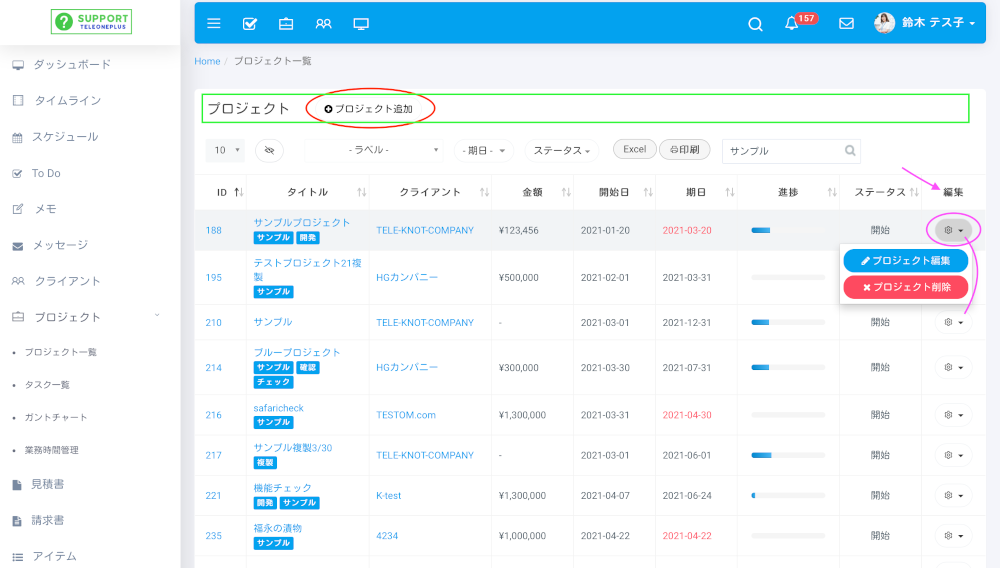The image size is (1000, 568).
Task: Open the rows-per-page 10 dropdown
Action: pyautogui.click(x=225, y=150)
